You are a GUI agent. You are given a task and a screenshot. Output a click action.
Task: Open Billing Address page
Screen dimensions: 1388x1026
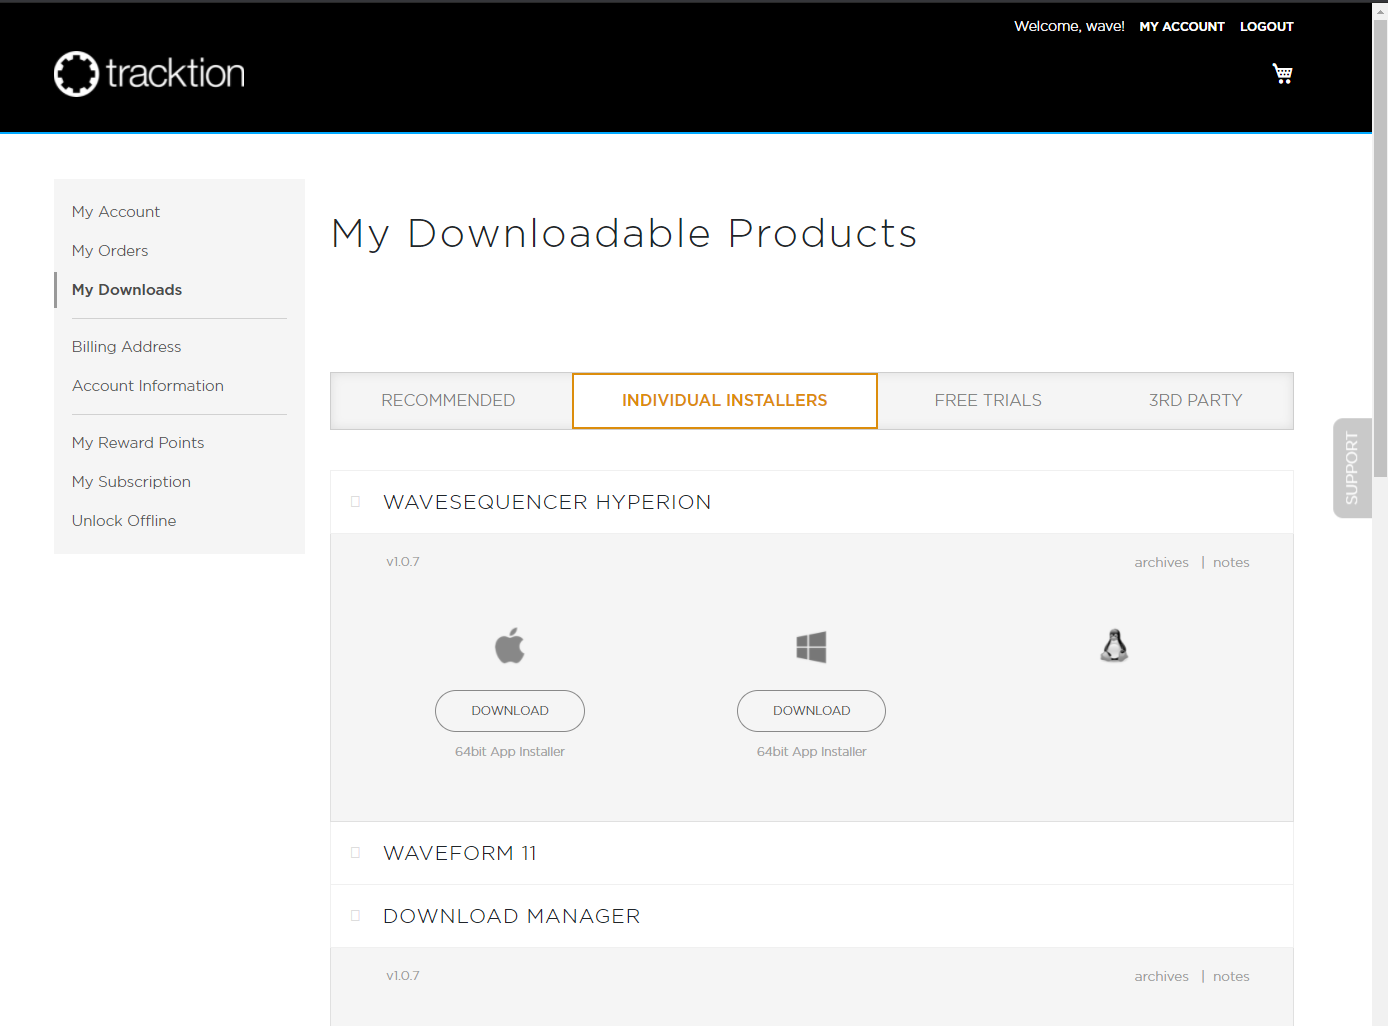tap(127, 347)
